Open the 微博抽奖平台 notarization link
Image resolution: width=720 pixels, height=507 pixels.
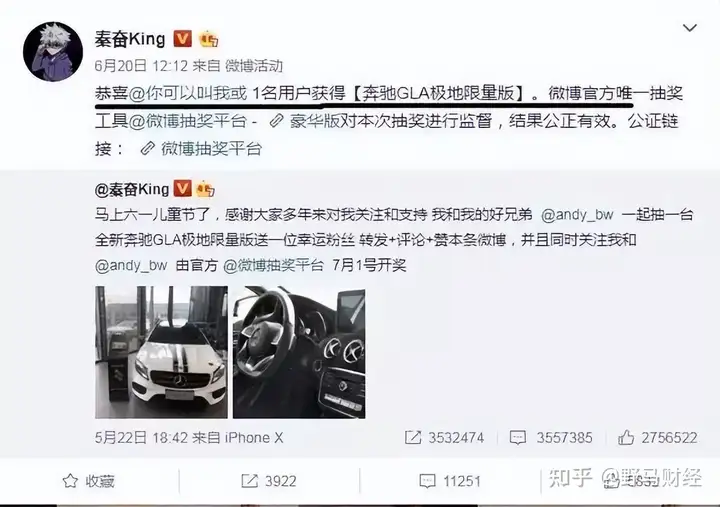(x=201, y=148)
